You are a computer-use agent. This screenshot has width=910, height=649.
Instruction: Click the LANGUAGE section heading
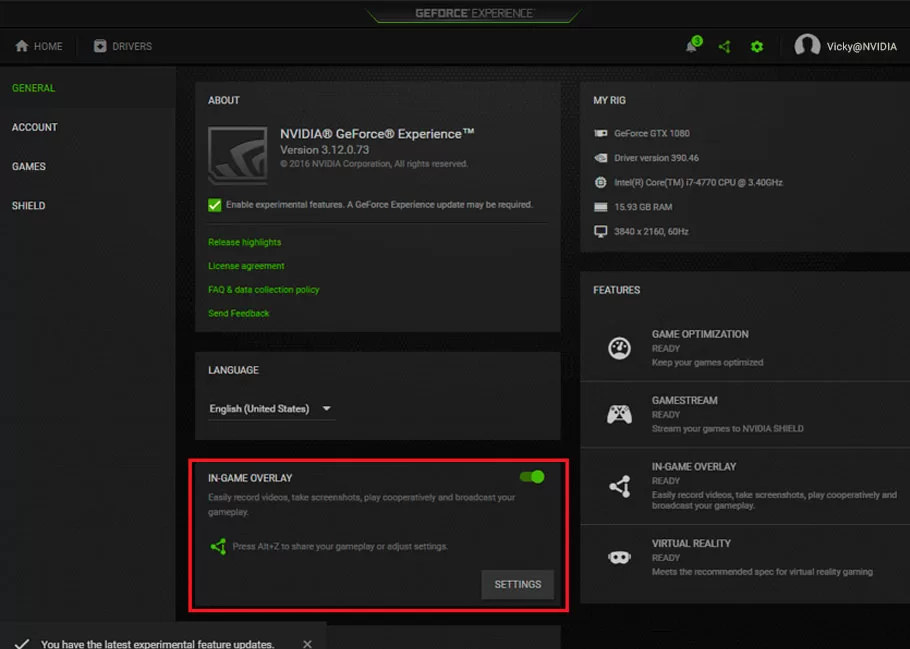click(233, 370)
